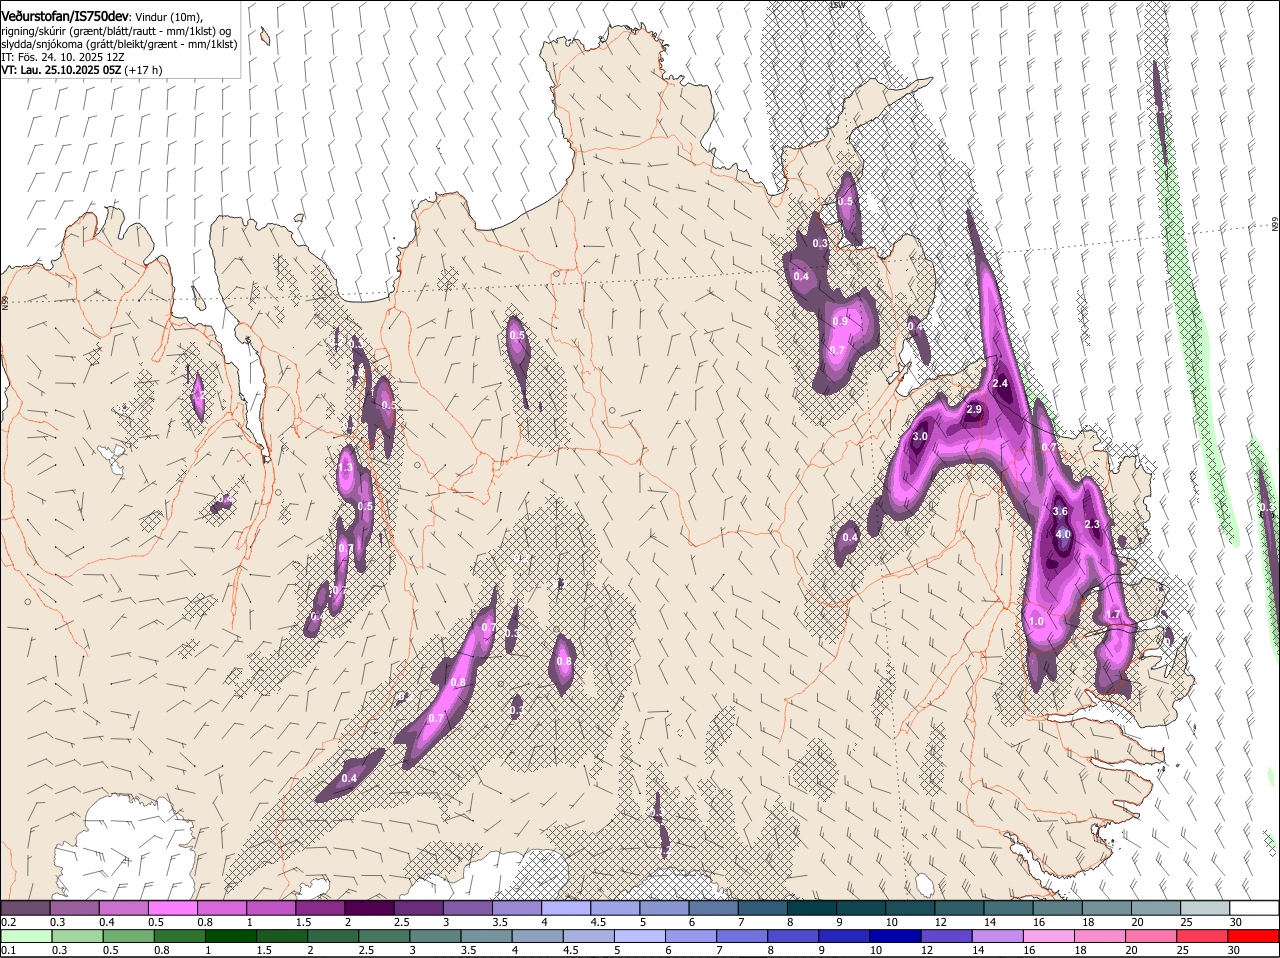Pick the bright red bottom legend swatch after 30
Image resolution: width=1280 pixels, height=958 pixels.
coord(1254,937)
